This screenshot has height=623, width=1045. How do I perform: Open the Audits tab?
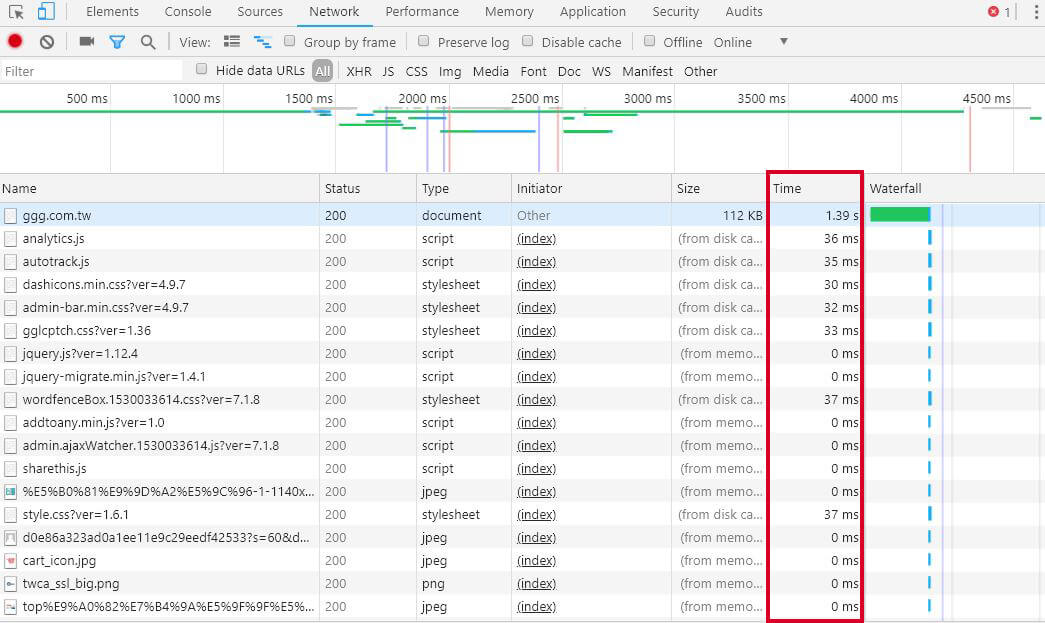coord(744,11)
